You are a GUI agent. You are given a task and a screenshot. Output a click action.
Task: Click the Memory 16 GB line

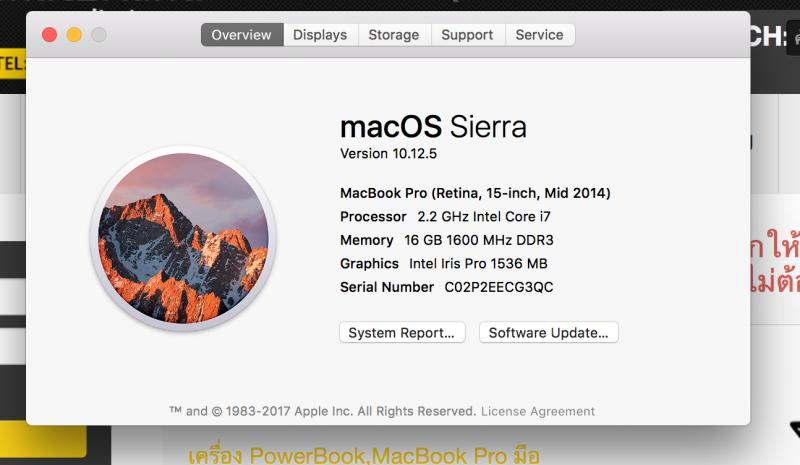pyautogui.click(x=447, y=240)
